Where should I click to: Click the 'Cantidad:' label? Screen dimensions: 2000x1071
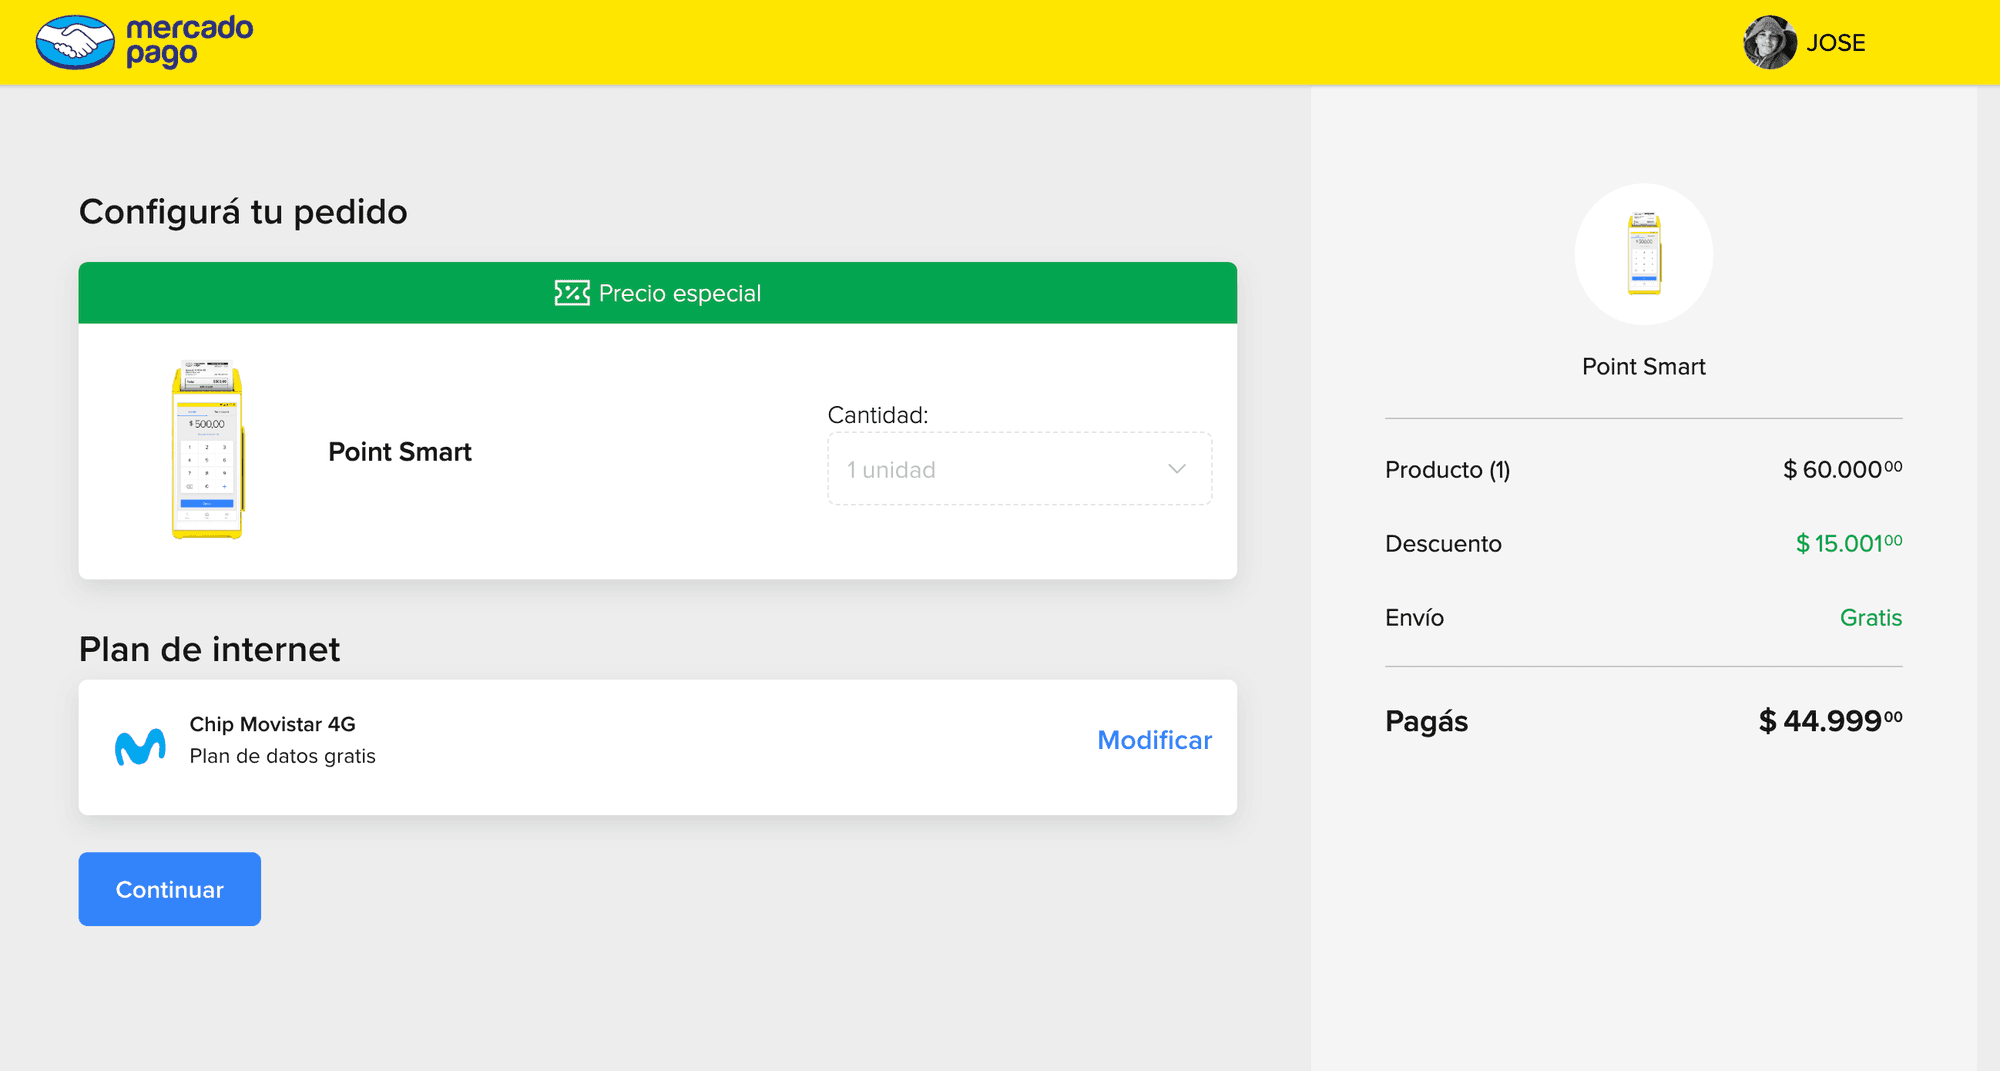[x=878, y=415]
